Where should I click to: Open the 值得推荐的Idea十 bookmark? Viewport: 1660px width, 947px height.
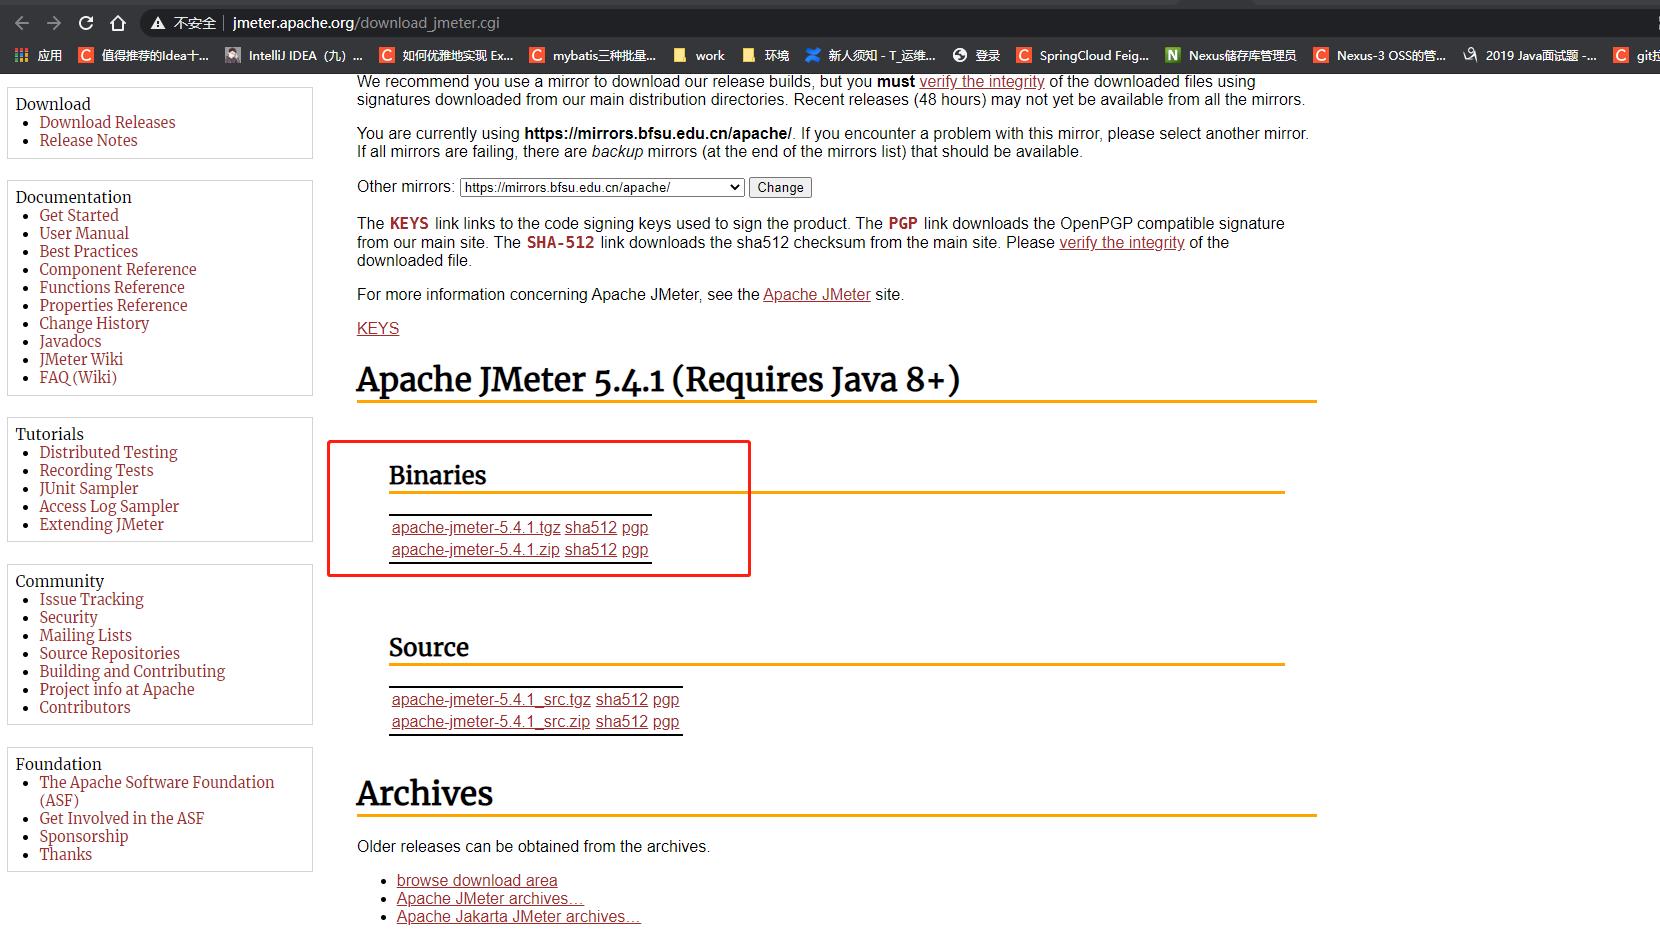click(x=144, y=55)
